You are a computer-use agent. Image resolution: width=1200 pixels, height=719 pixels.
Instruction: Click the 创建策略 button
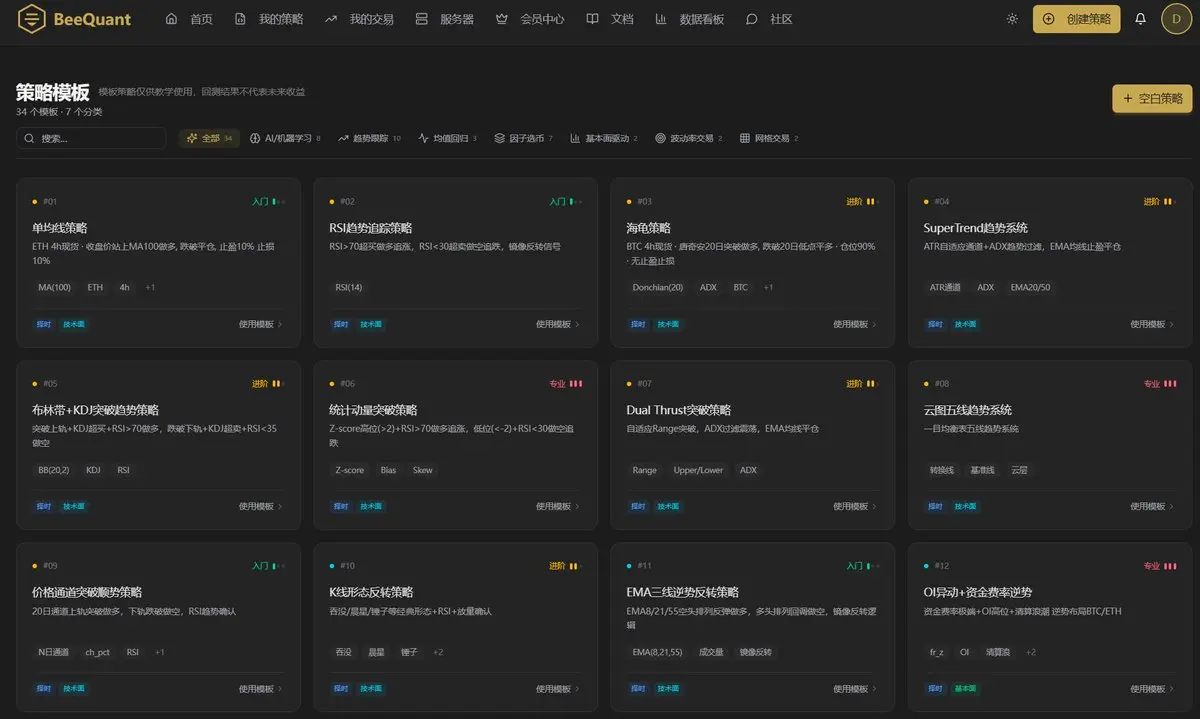click(x=1076, y=19)
